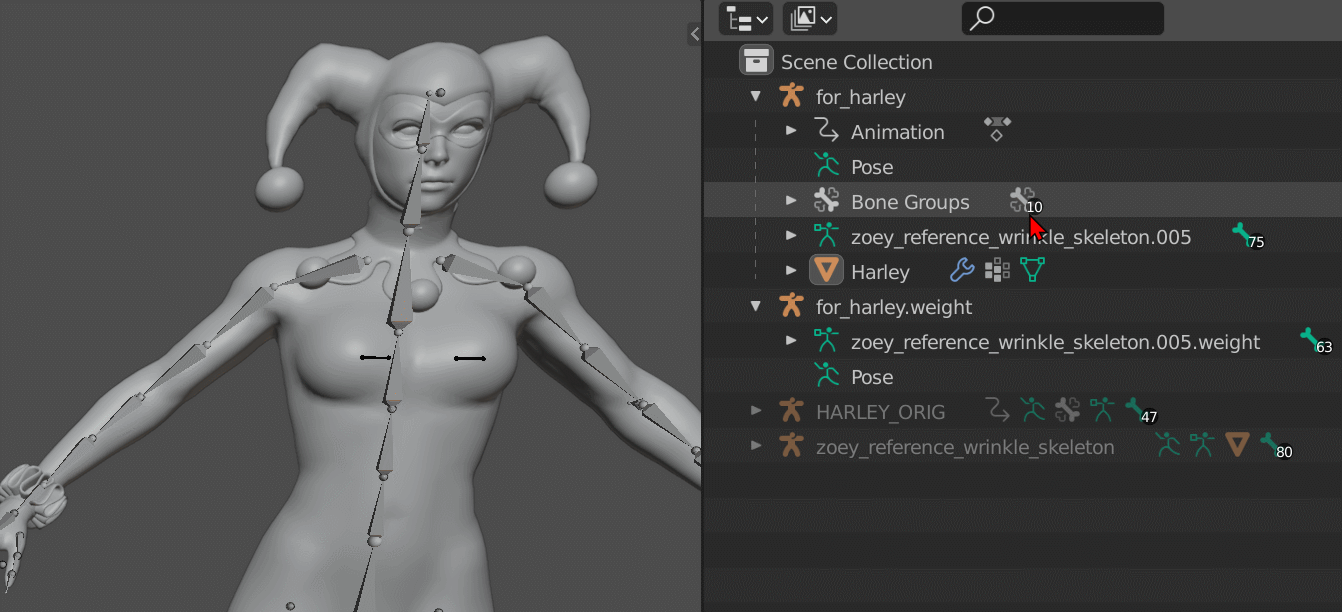Click the dimmed armature icon of HARLEY_ORIG
The width and height of the screenshot is (1342, 612).
pyautogui.click(x=791, y=410)
